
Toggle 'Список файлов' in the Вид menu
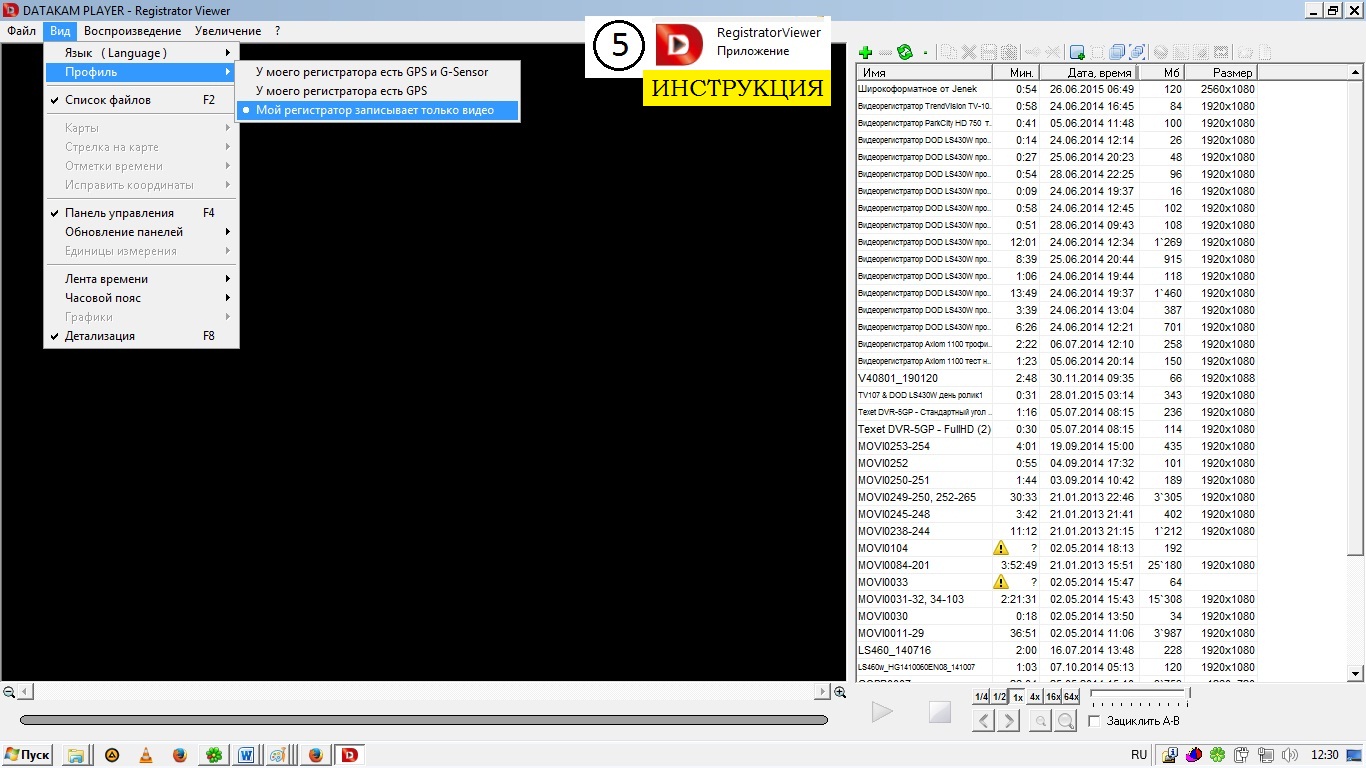coord(108,100)
